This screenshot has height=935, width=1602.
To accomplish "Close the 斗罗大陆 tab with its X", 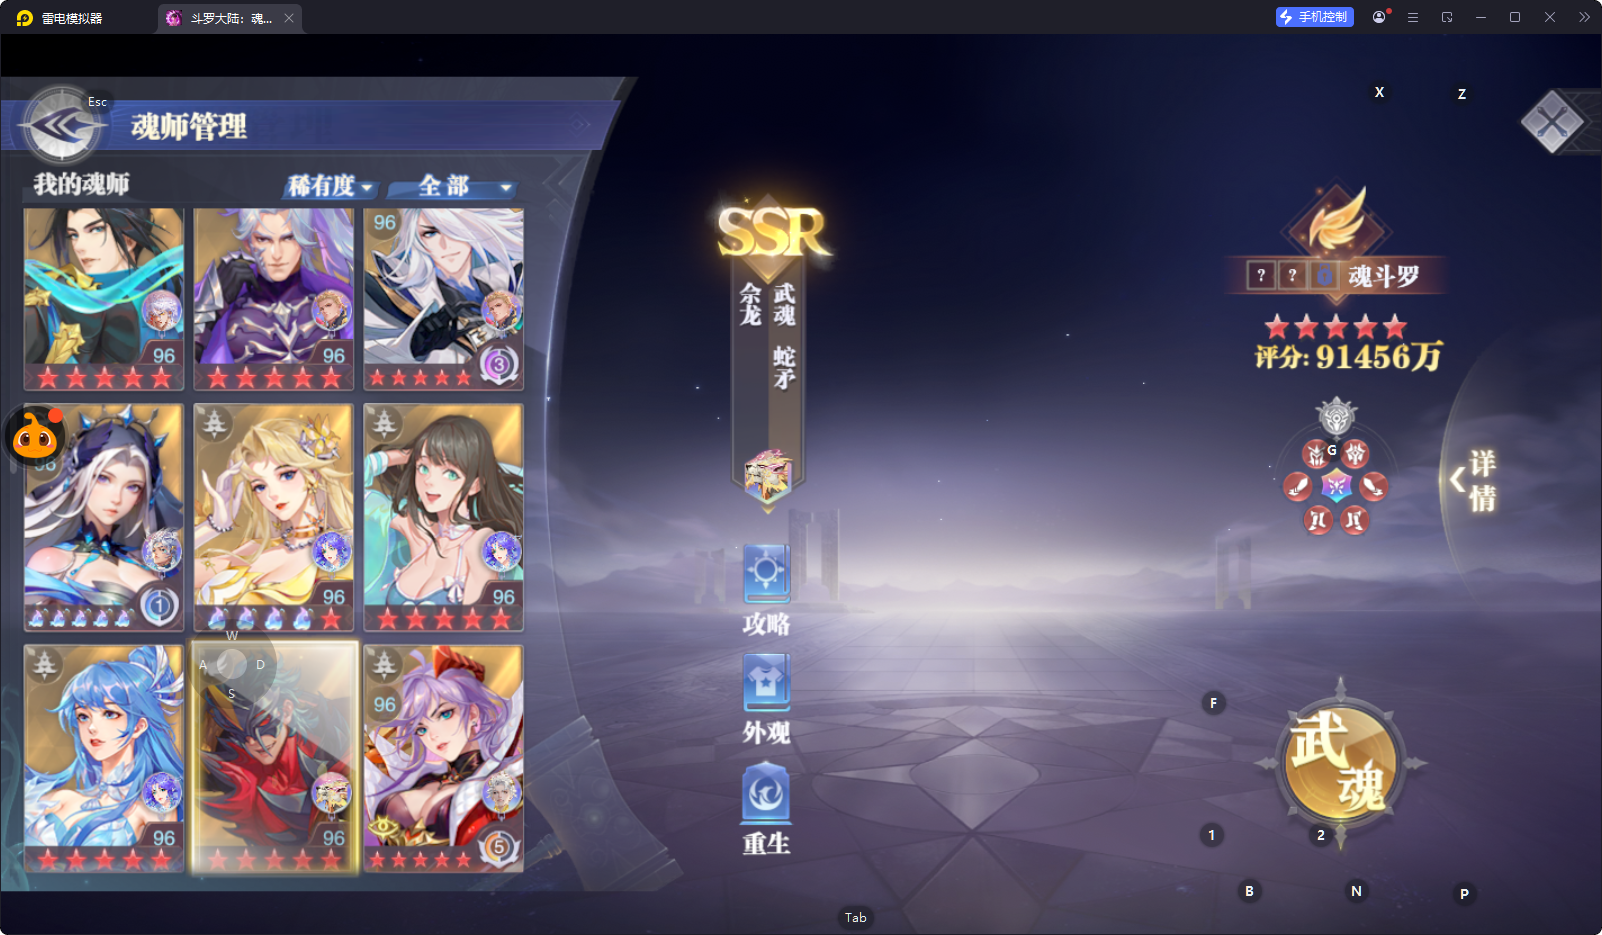I will 289,18.
